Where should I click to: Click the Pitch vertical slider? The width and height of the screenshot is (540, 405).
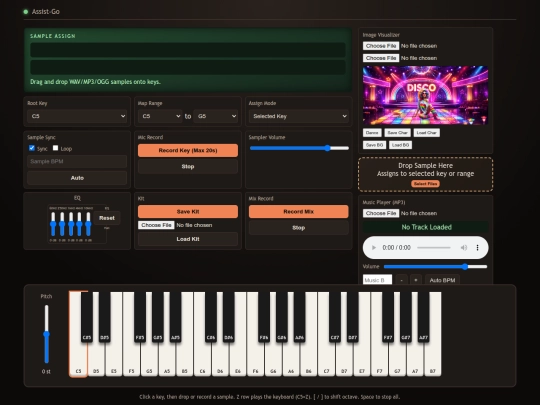tap(46, 334)
